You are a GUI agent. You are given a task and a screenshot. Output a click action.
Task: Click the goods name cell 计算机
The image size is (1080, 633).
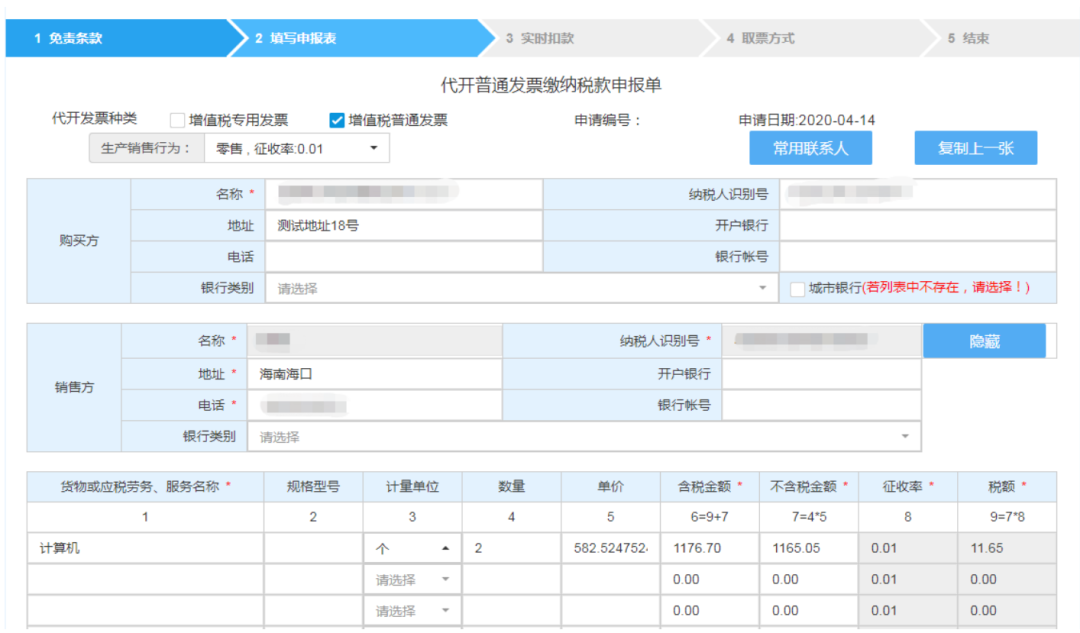point(145,548)
